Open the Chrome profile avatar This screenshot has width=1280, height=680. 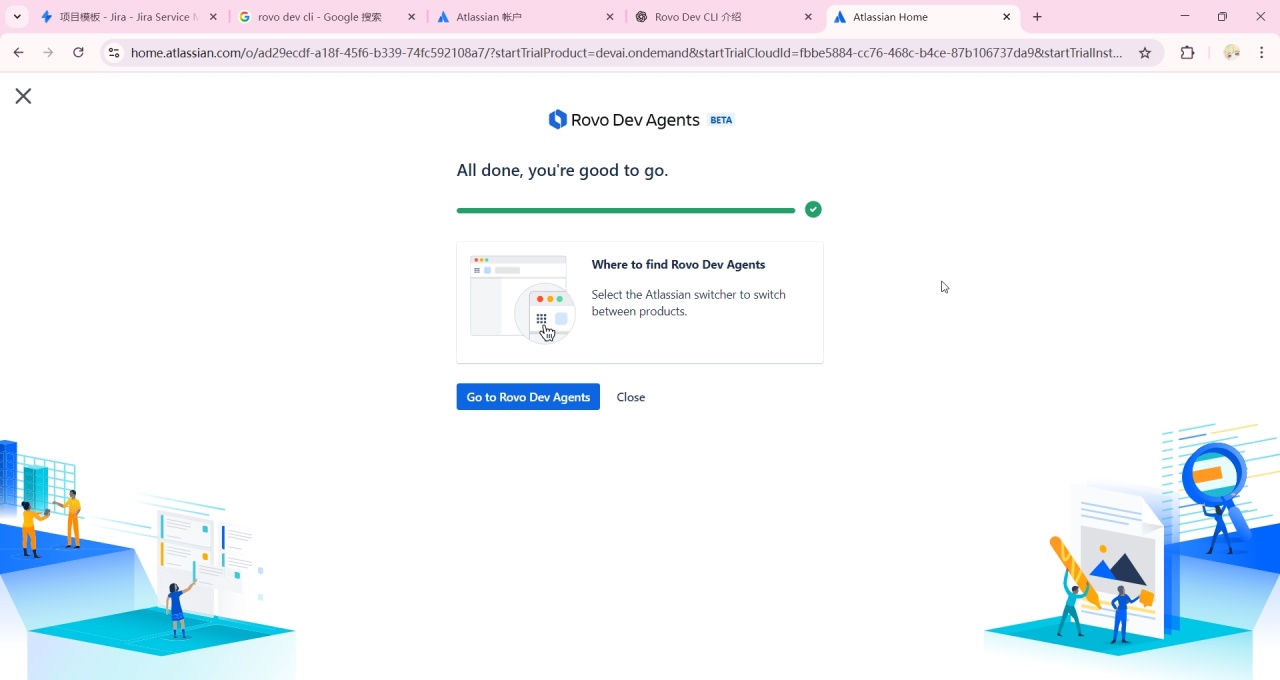click(x=1232, y=53)
